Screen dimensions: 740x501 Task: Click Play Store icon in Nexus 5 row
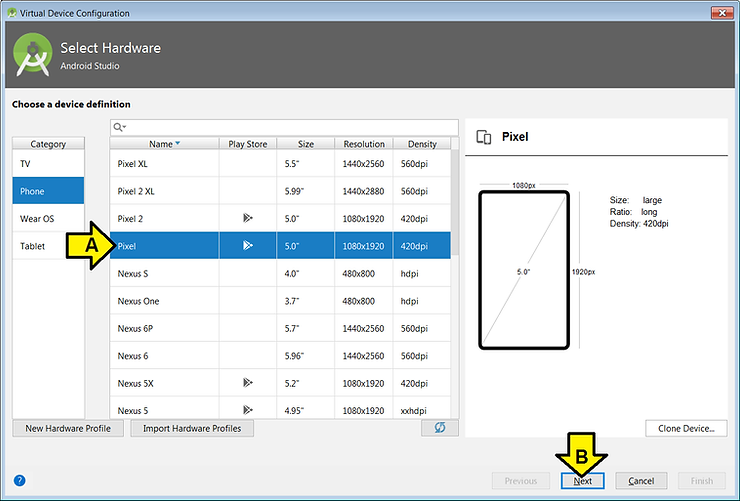247,409
